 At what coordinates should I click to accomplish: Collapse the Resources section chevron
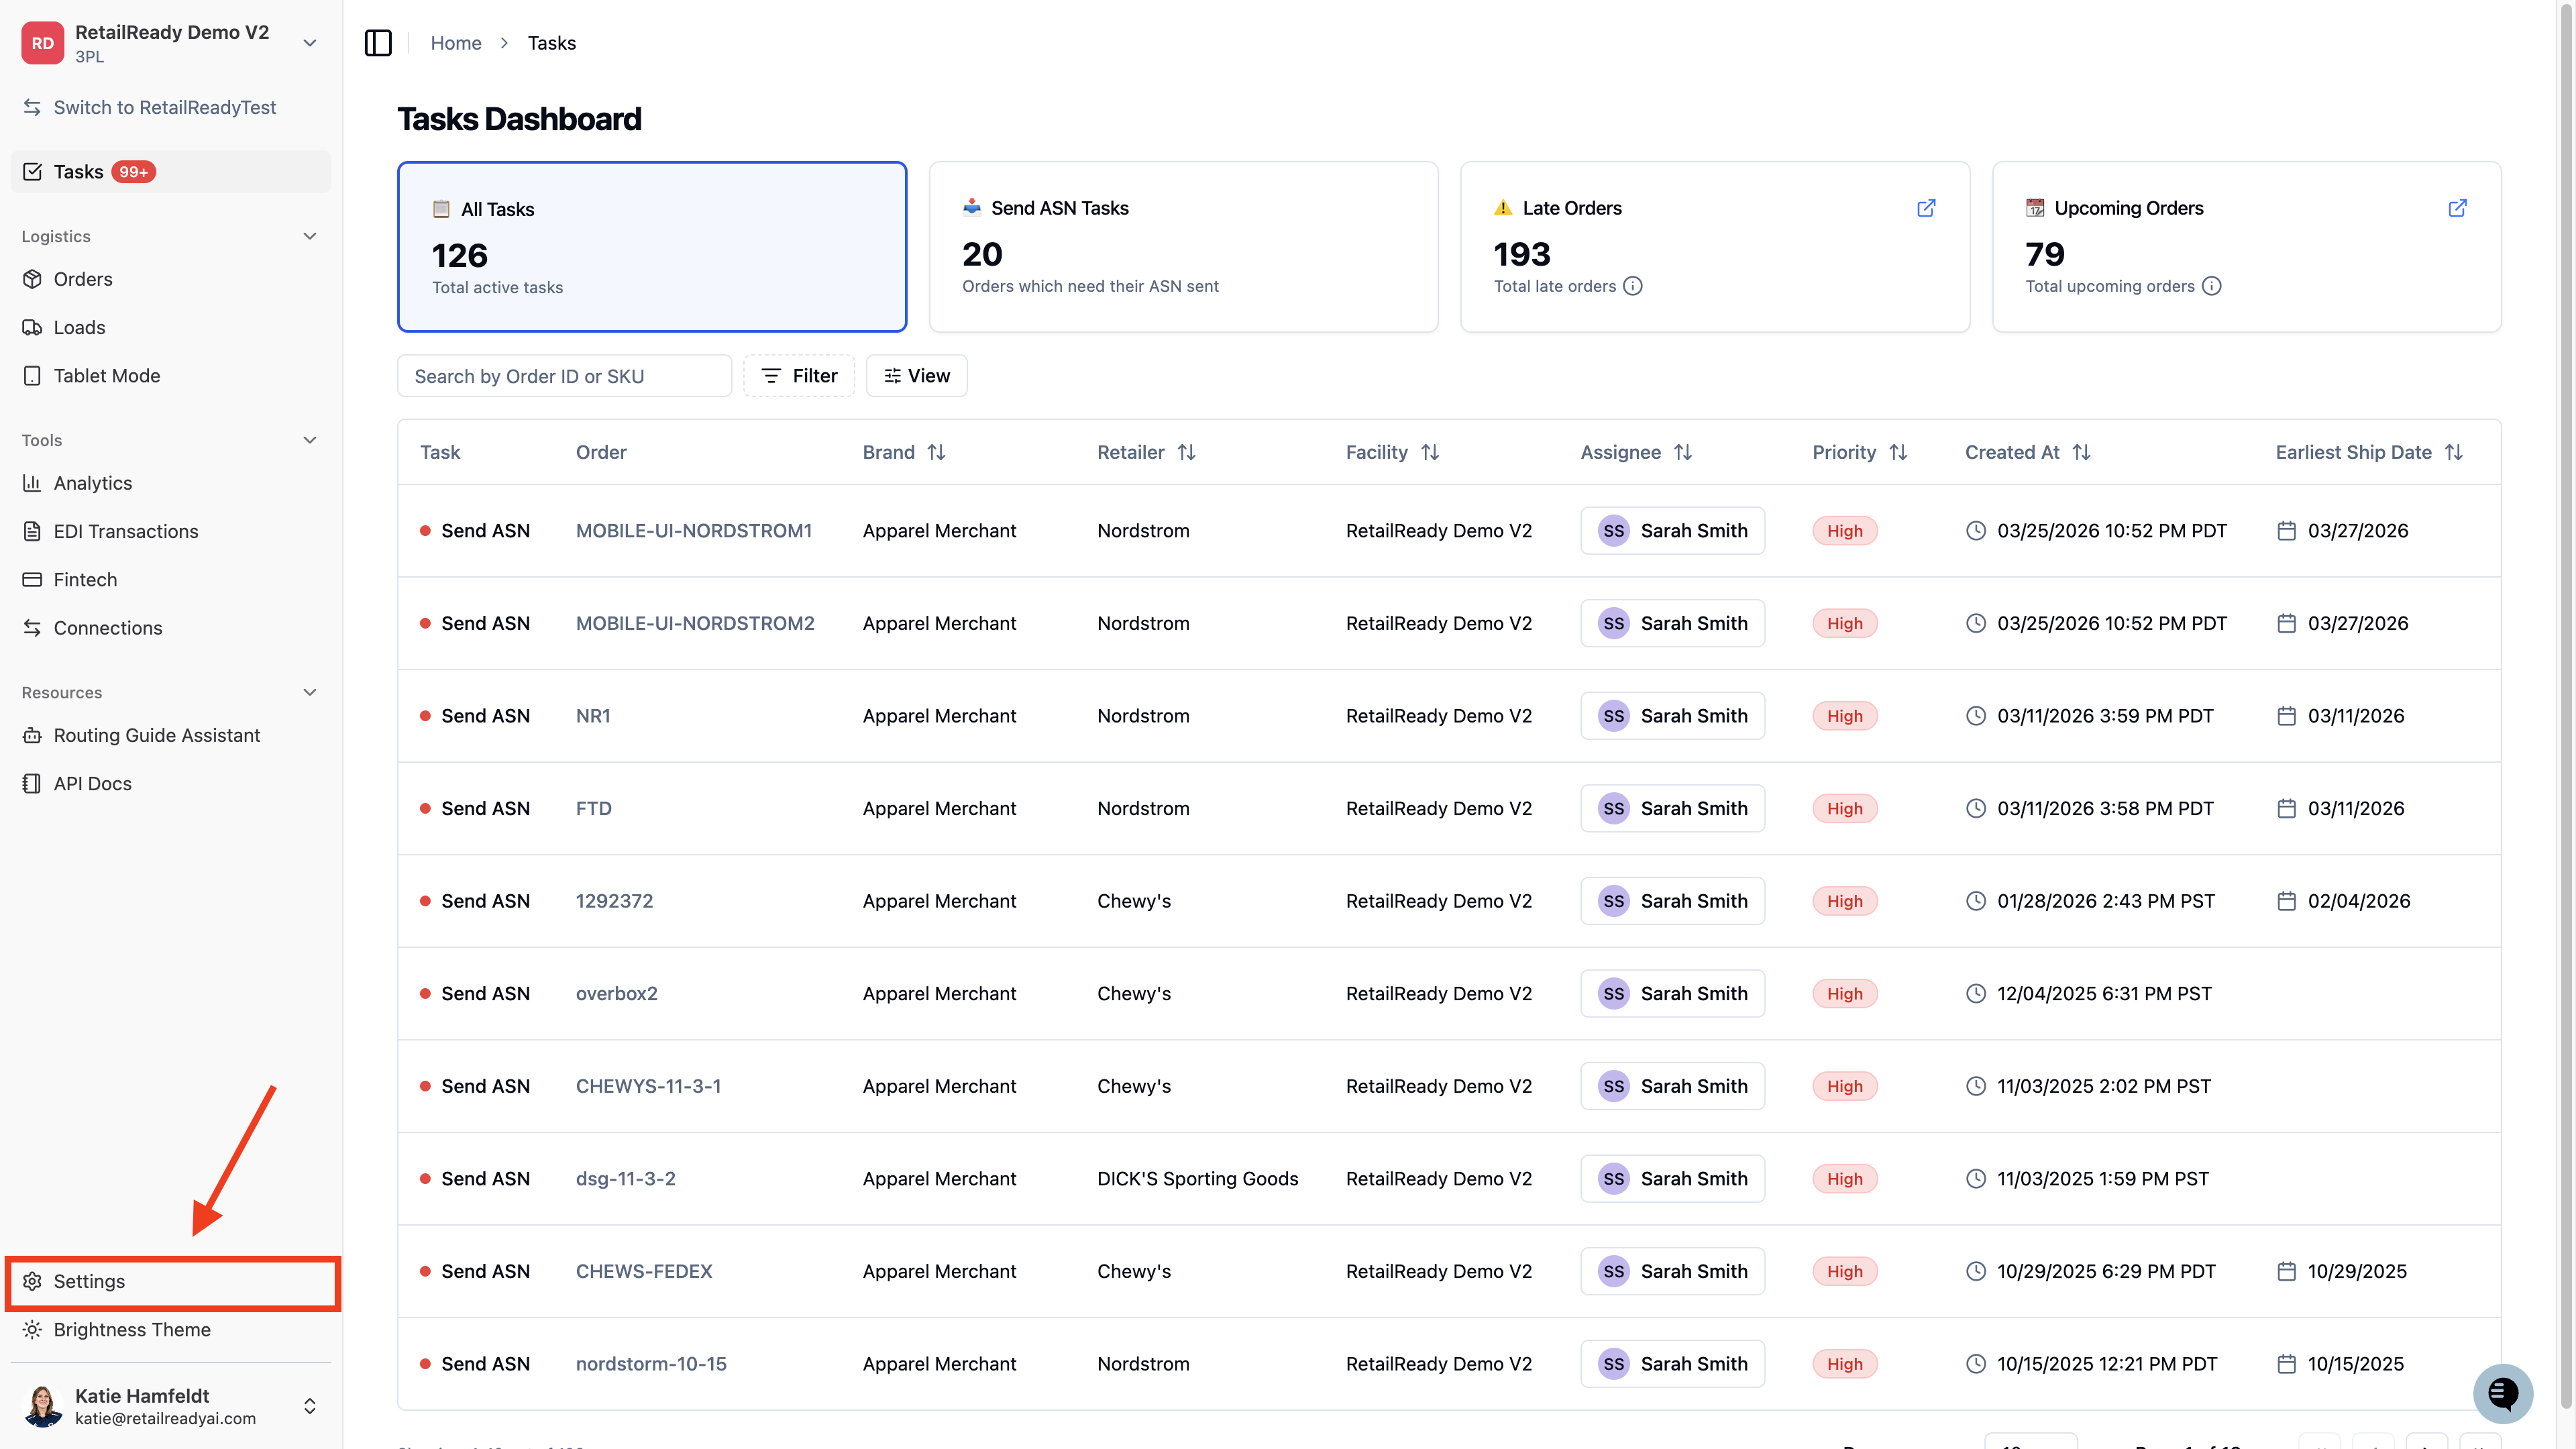[x=310, y=692]
